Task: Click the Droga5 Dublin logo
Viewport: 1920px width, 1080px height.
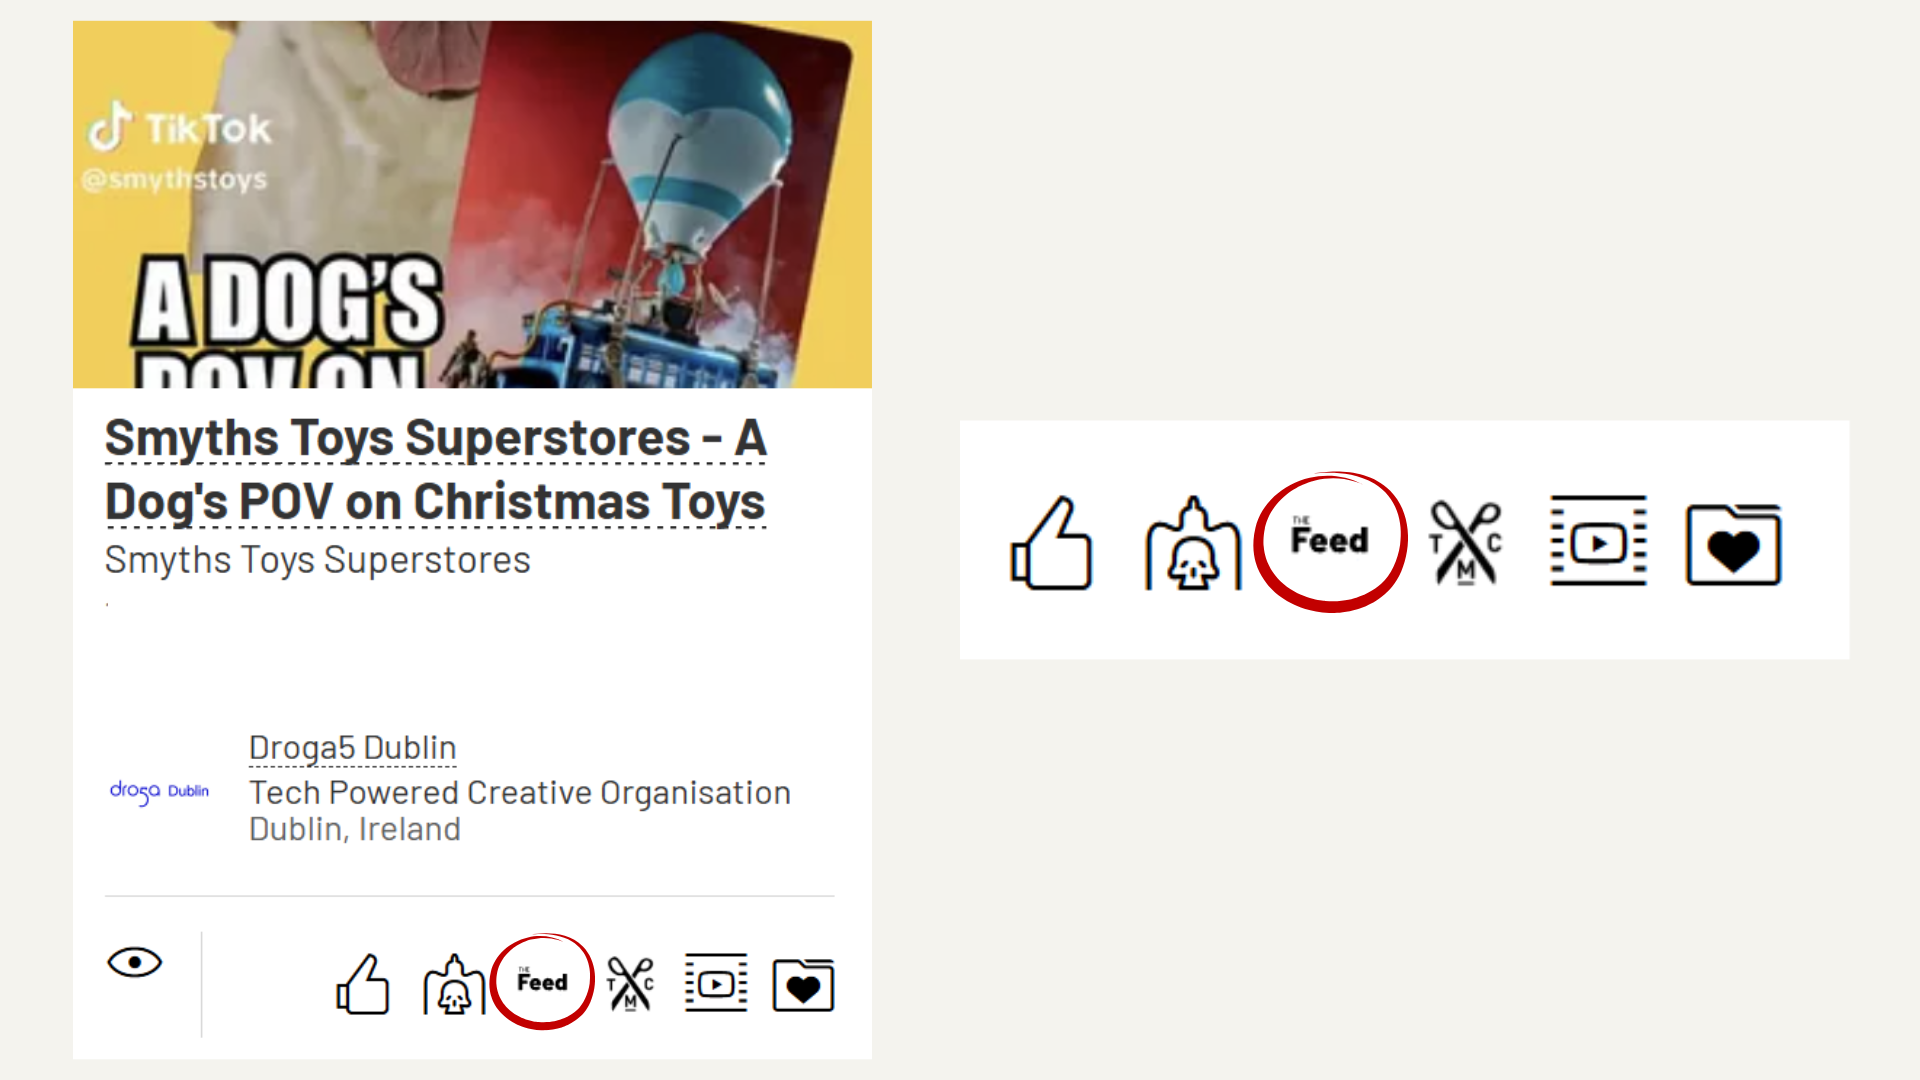Action: click(x=160, y=791)
